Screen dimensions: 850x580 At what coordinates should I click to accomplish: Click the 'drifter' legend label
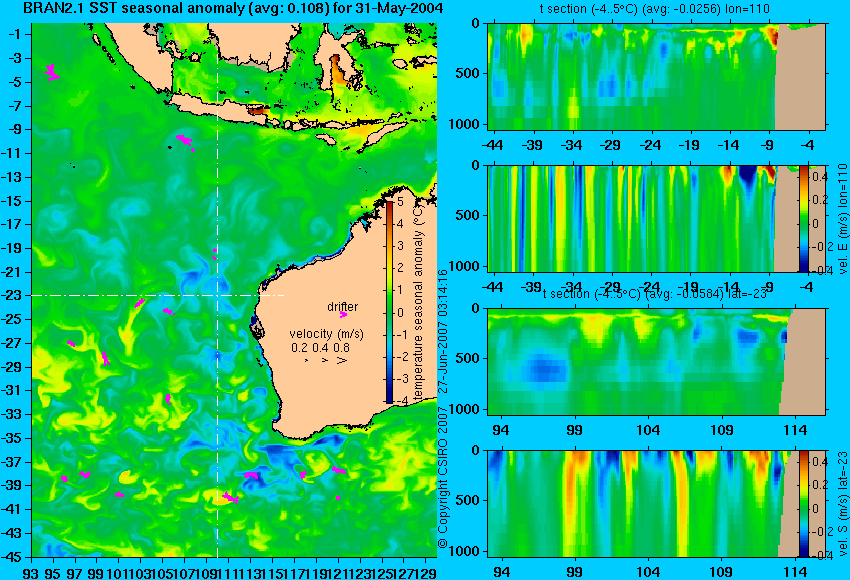point(343,306)
